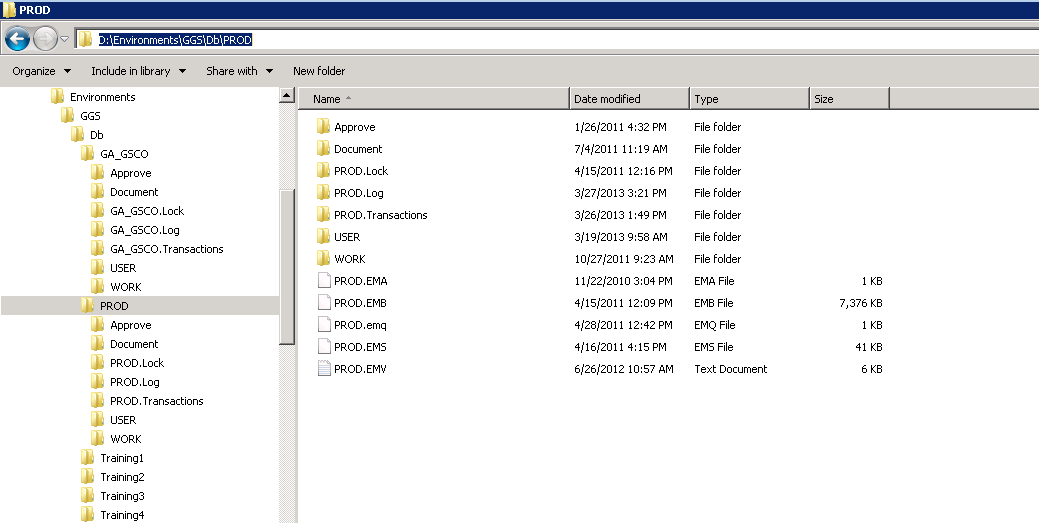1039x523 pixels.
Task: Click the tree pane scroll-up arrow
Action: [x=287, y=97]
